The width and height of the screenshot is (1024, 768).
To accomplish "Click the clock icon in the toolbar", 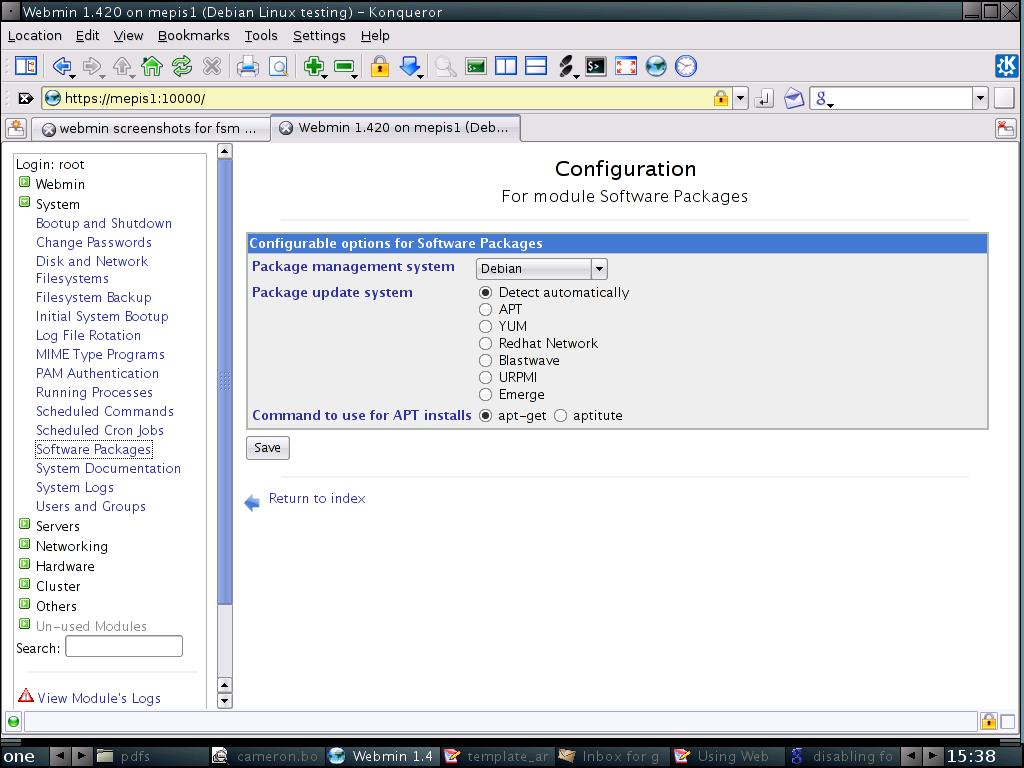I will [686, 66].
